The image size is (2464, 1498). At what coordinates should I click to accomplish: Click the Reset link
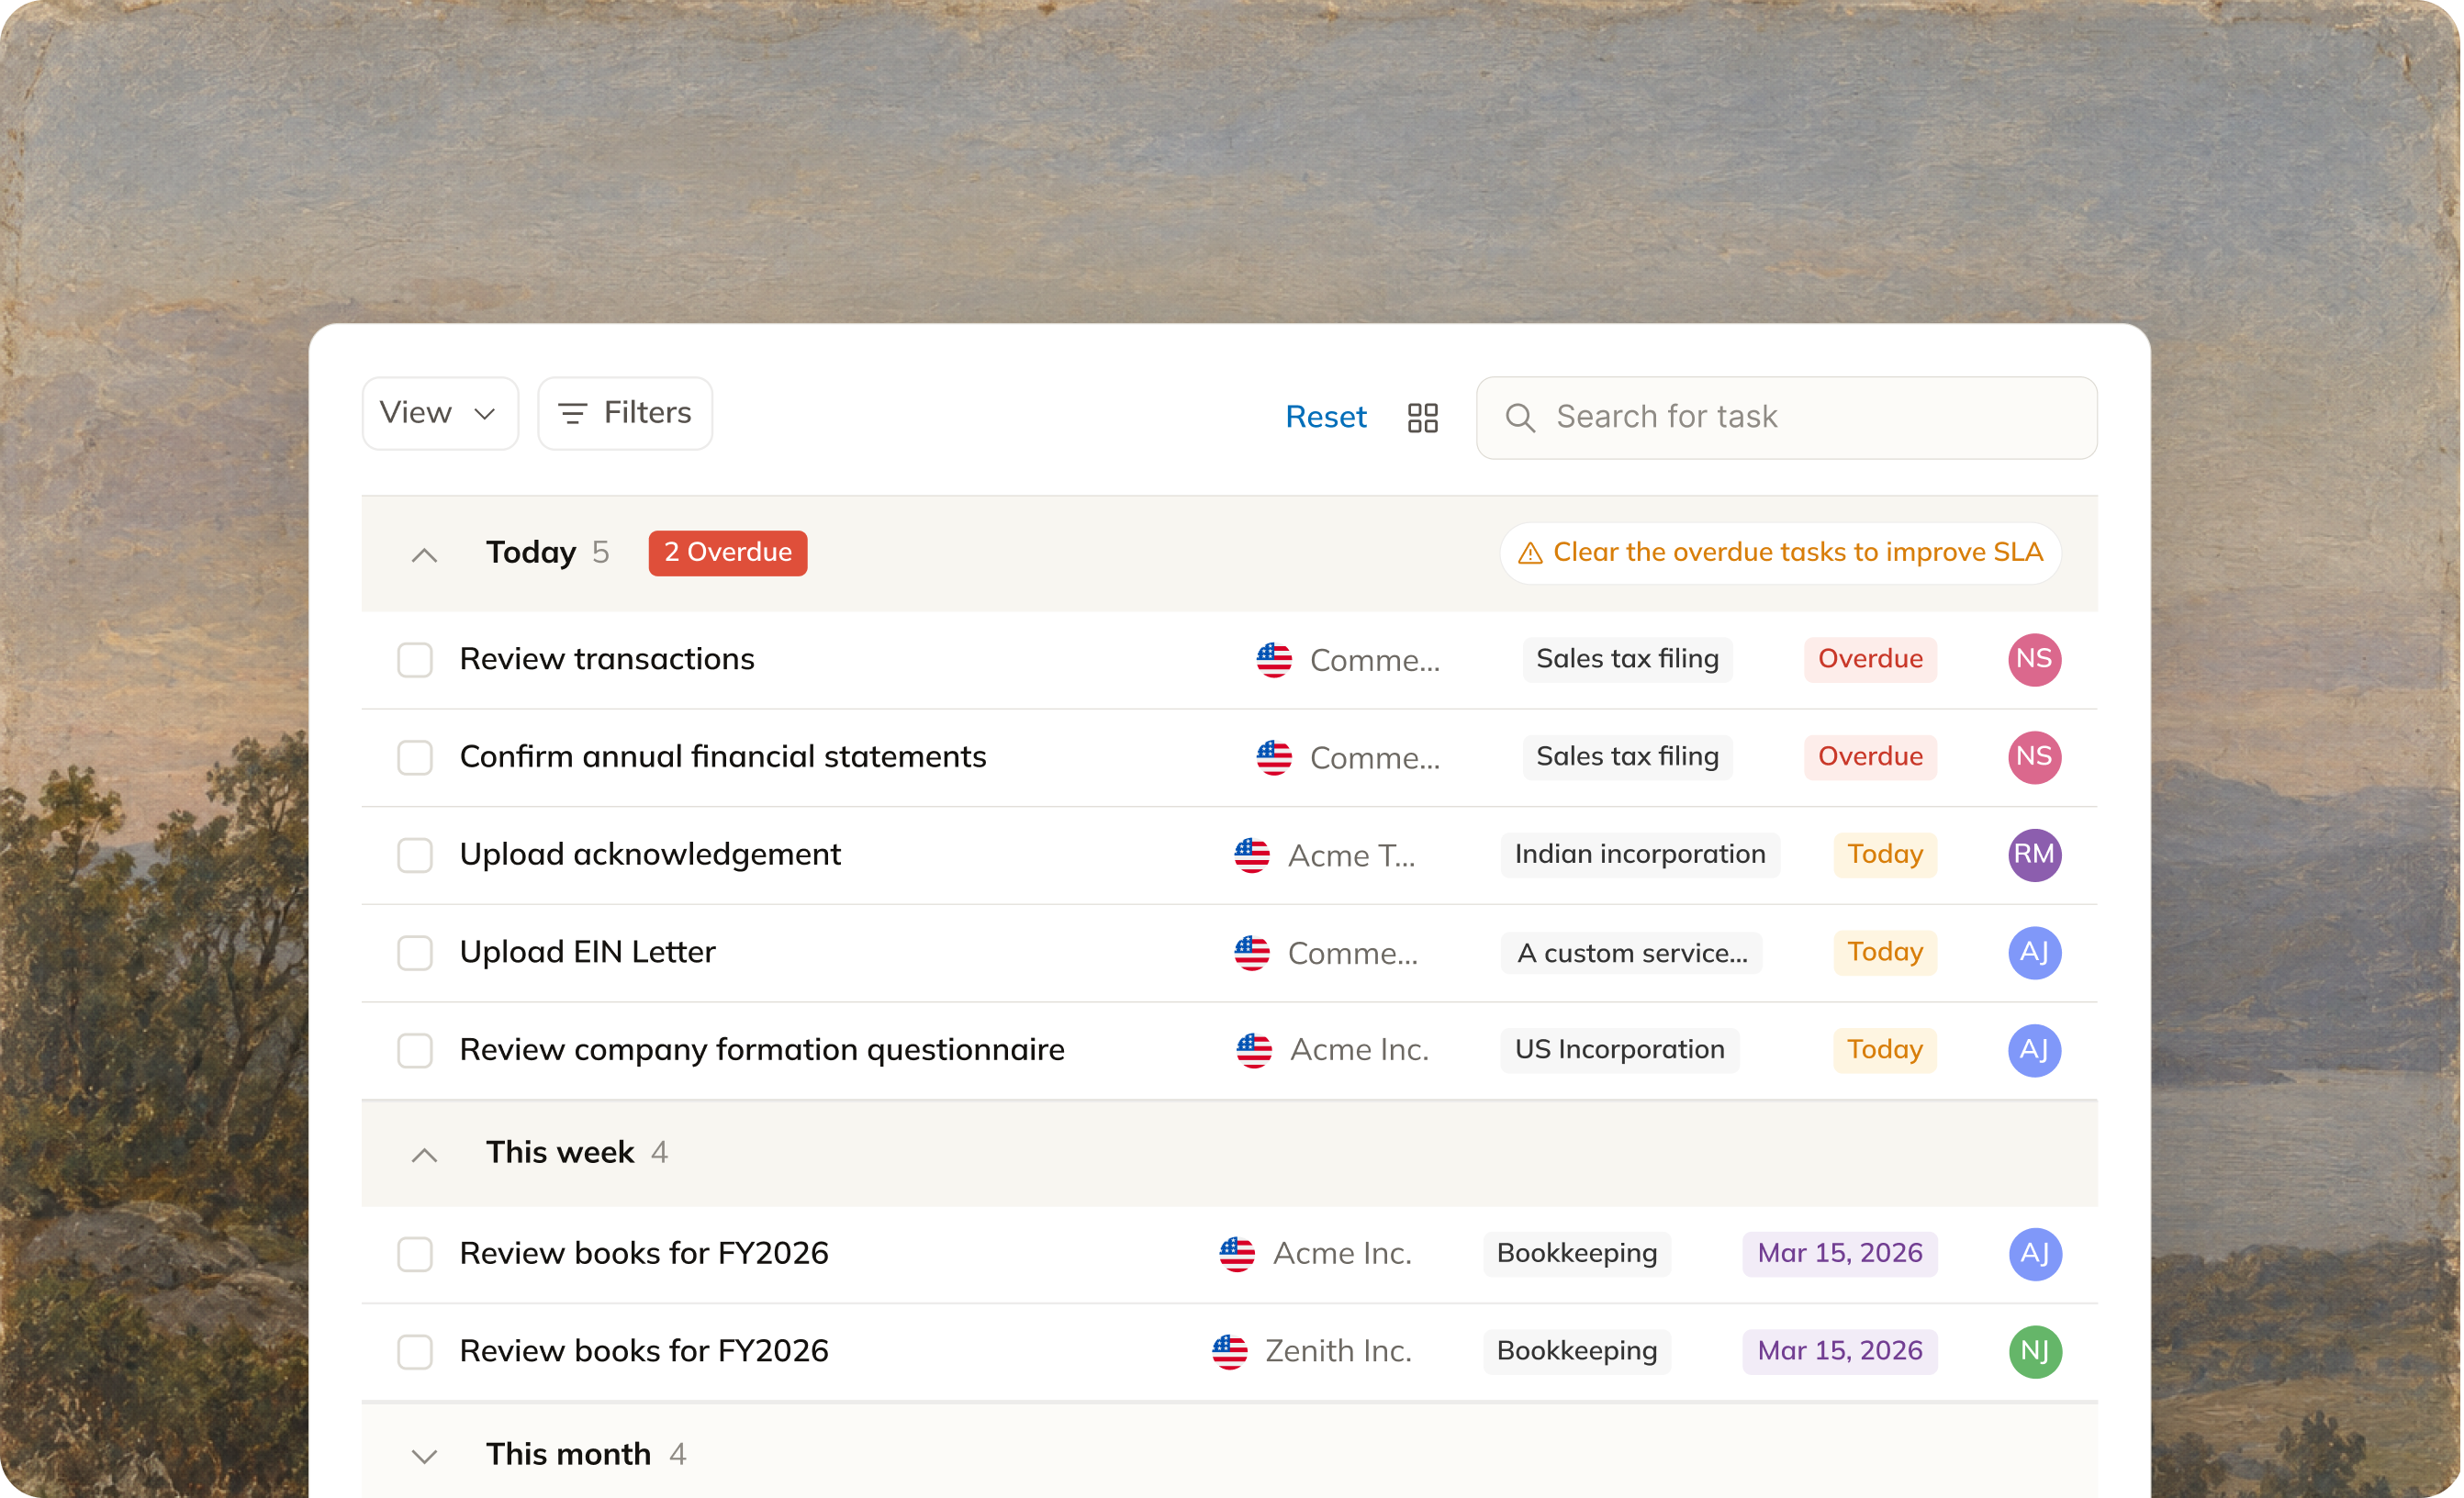pyautogui.click(x=1325, y=417)
